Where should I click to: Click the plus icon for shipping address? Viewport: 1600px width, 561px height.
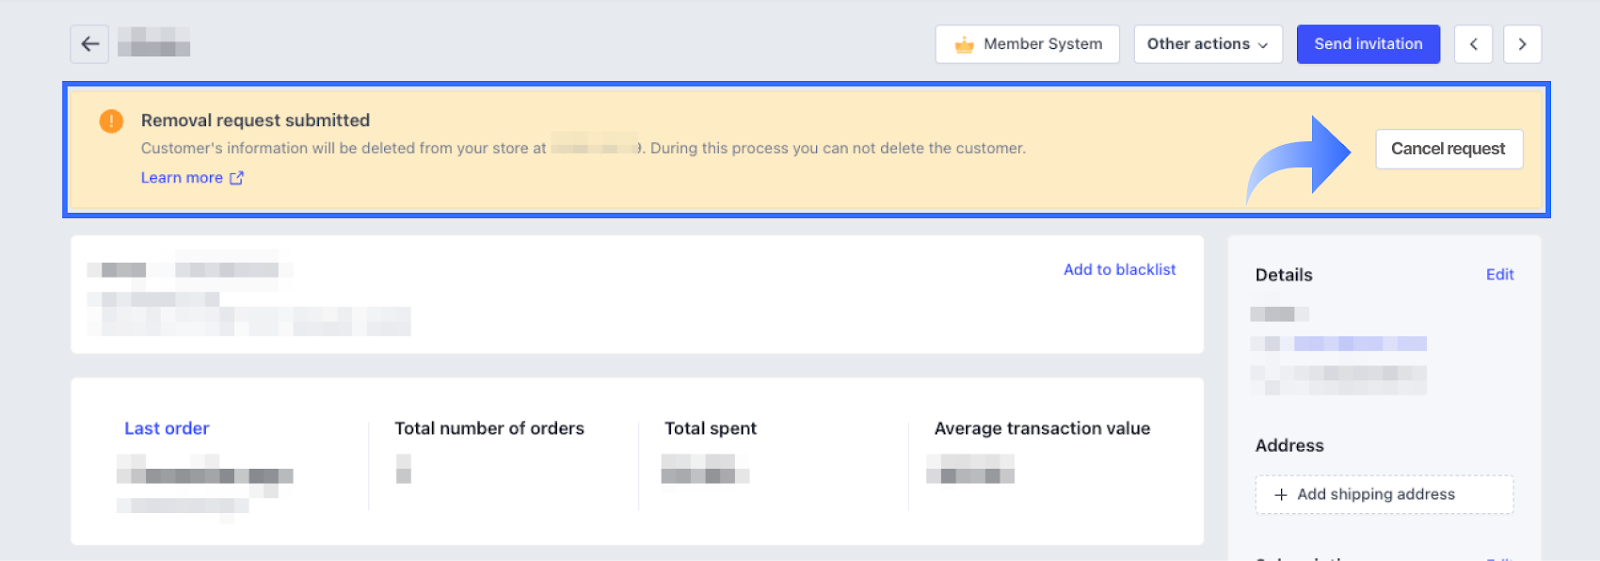pyautogui.click(x=1281, y=494)
